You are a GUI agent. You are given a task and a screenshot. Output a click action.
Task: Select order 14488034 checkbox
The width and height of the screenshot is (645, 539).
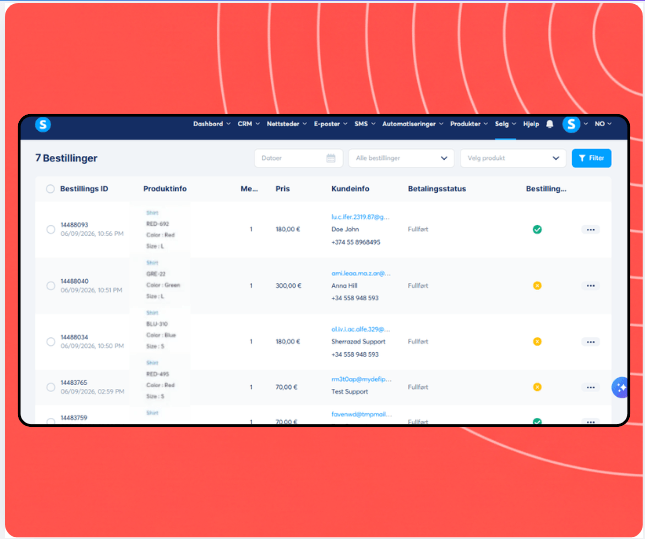(x=51, y=342)
